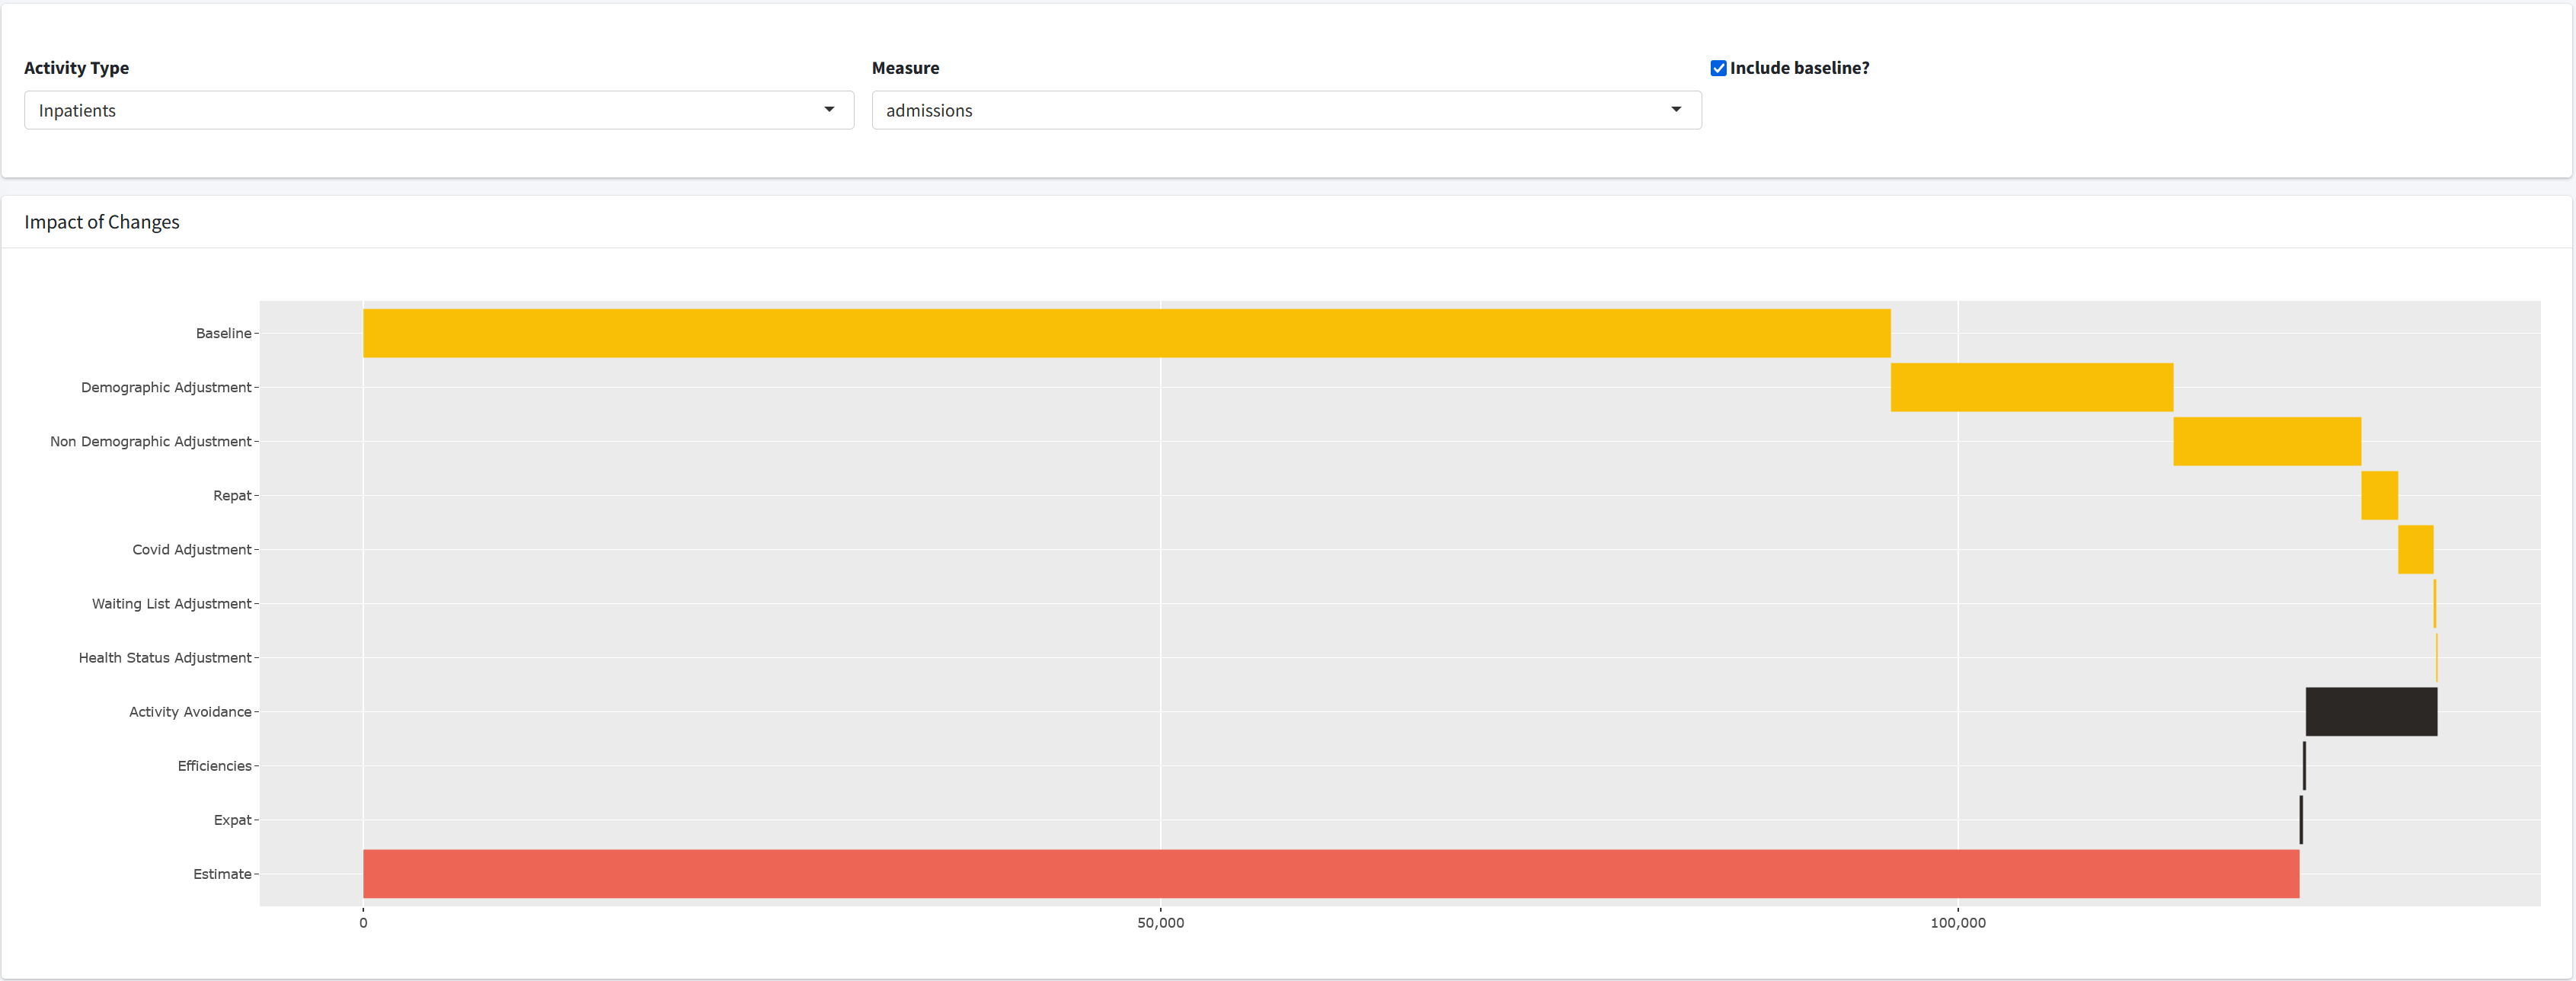Image resolution: width=2576 pixels, height=981 pixels.
Task: Open the Activity Type dropdown
Action: (x=438, y=110)
